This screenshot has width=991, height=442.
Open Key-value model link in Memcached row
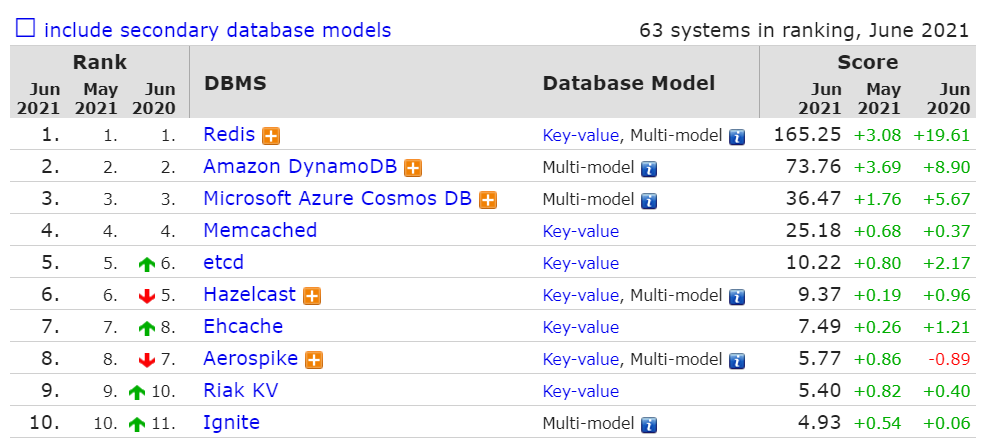coord(580,231)
